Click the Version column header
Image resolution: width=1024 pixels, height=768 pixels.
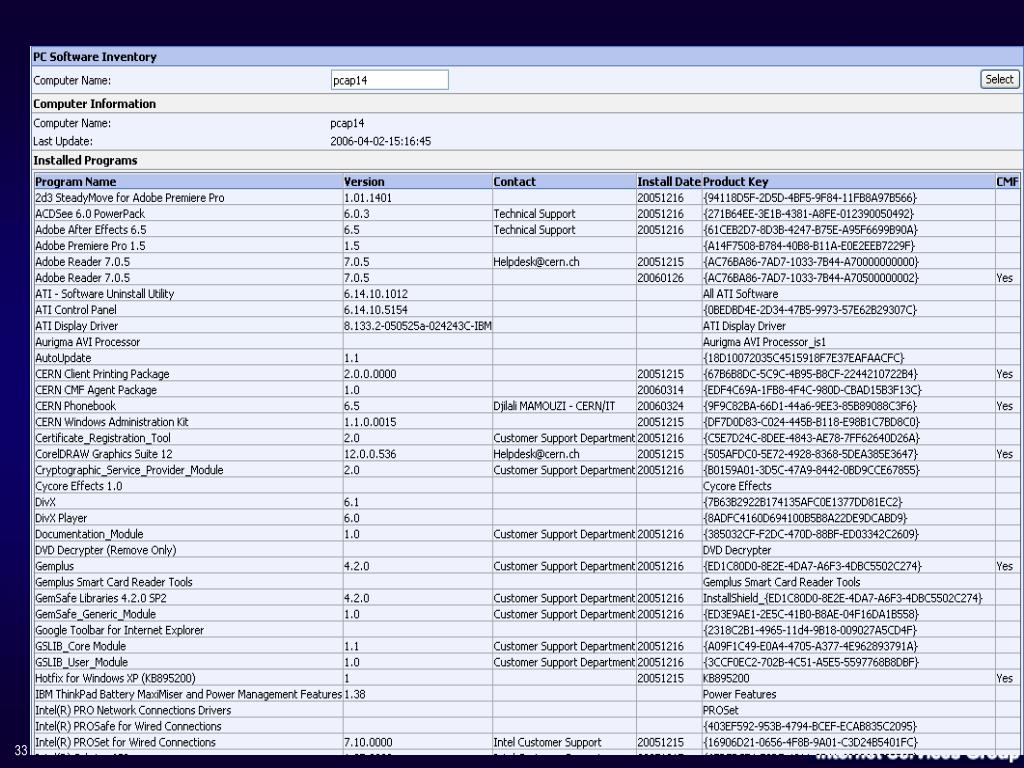(x=364, y=182)
